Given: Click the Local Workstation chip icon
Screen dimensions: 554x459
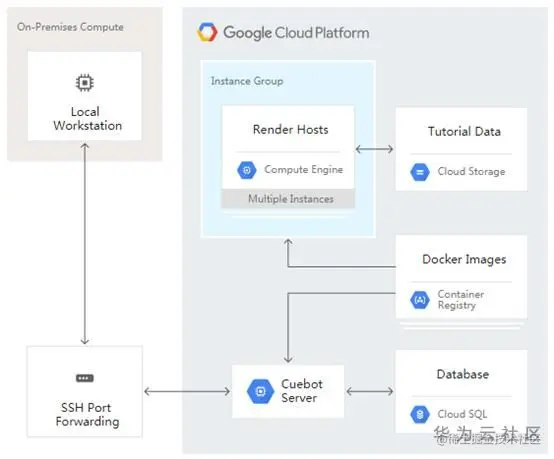Looking at the screenshot, I should [85, 83].
